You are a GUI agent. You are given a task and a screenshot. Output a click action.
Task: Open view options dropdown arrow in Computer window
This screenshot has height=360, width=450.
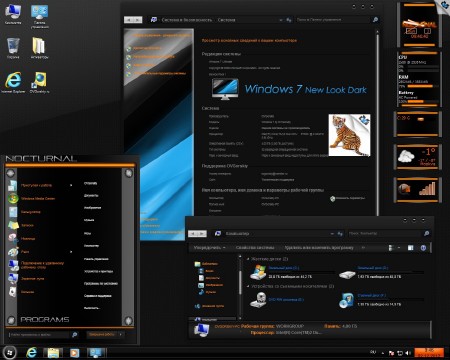click(399, 248)
